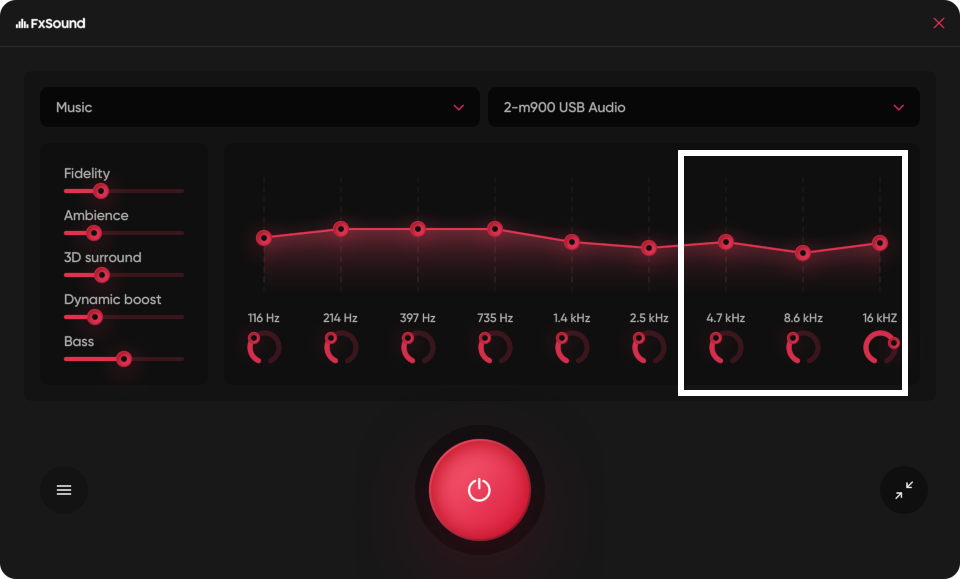Turn the 214 Hz band knob

point(340,349)
